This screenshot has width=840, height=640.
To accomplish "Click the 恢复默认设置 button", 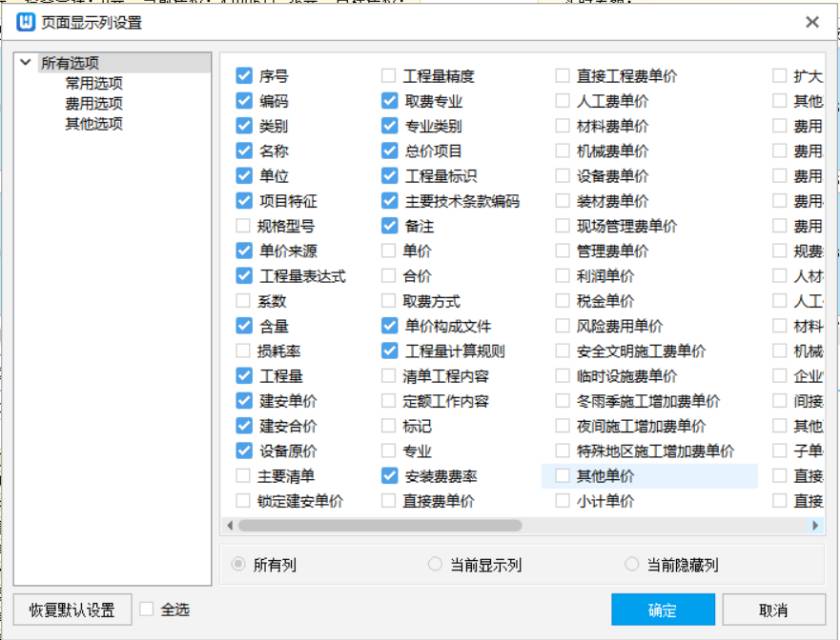I will click(x=72, y=609).
